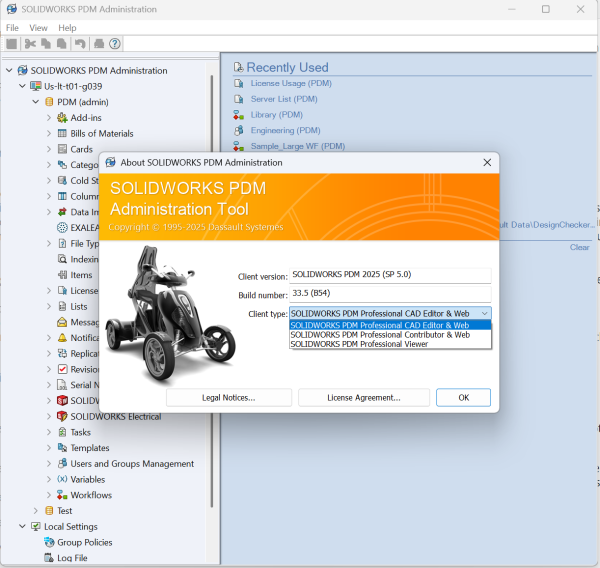This screenshot has height=568, width=600.
Task: Open the Help question mark toolbar icon
Action: click(x=115, y=44)
